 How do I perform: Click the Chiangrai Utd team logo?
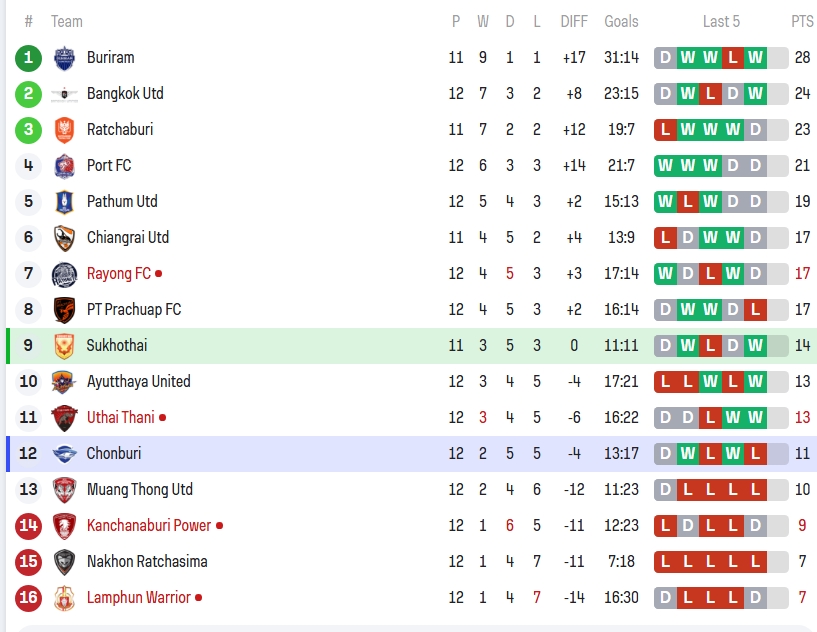pyautogui.click(x=64, y=238)
